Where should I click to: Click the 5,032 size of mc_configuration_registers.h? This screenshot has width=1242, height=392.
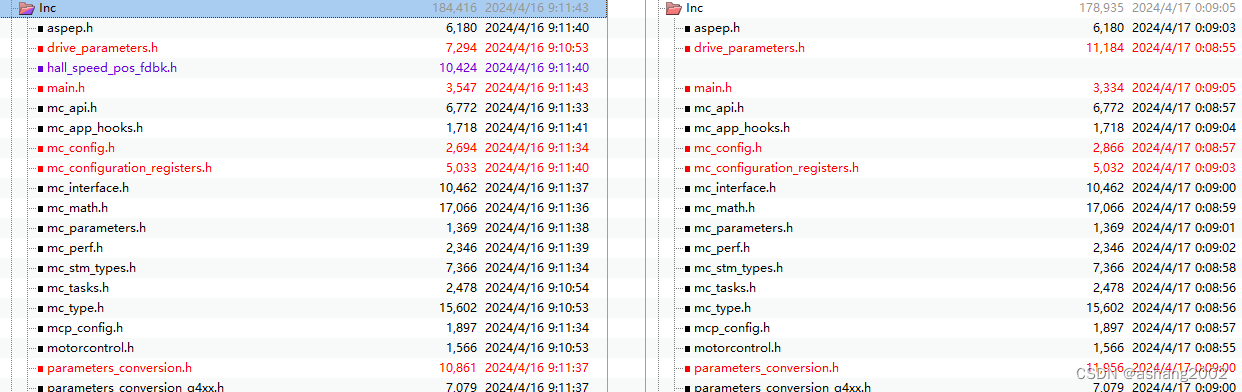(1109, 168)
